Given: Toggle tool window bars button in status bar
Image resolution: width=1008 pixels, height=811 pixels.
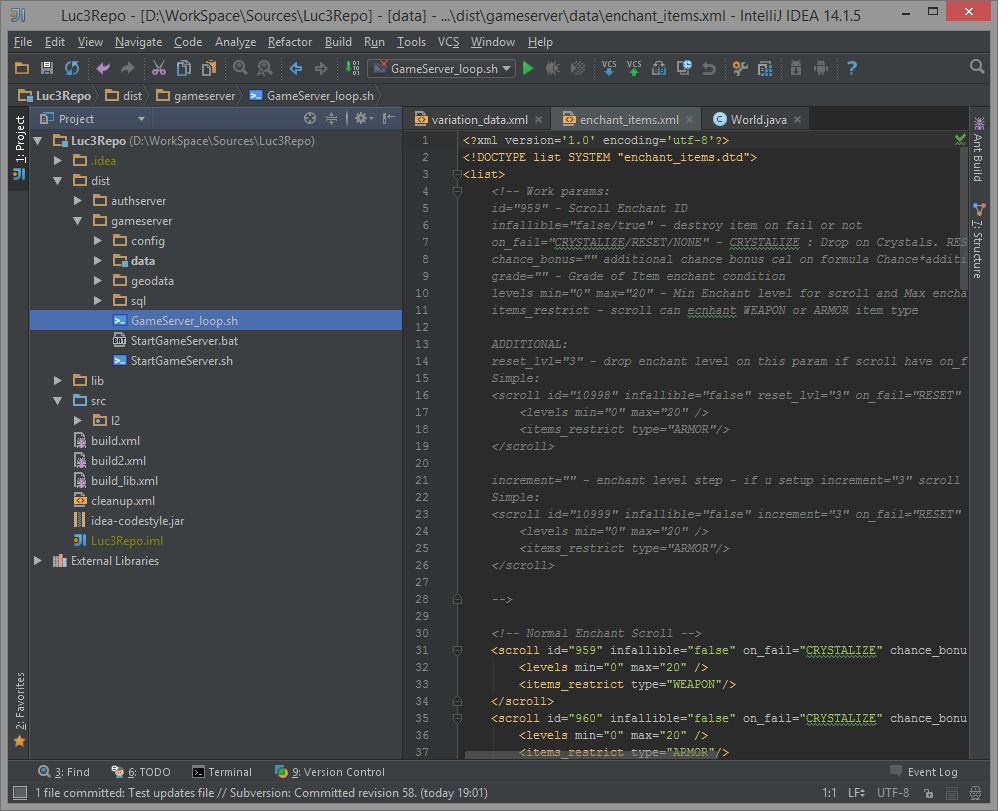Looking at the screenshot, I should pos(20,793).
